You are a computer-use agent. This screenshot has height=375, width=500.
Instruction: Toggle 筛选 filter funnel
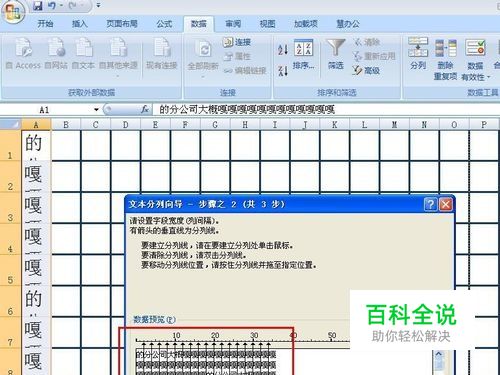click(336, 53)
